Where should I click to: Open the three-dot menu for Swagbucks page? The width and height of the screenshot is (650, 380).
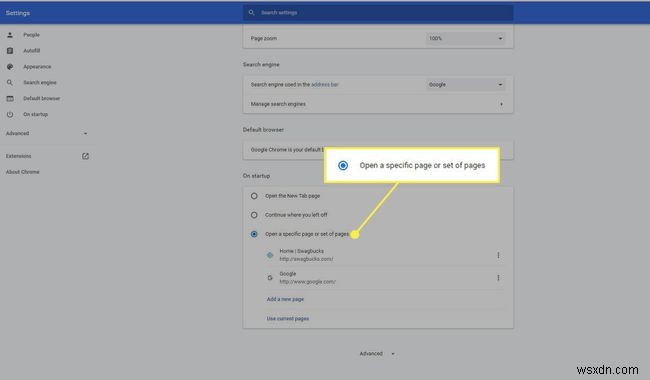pos(498,255)
